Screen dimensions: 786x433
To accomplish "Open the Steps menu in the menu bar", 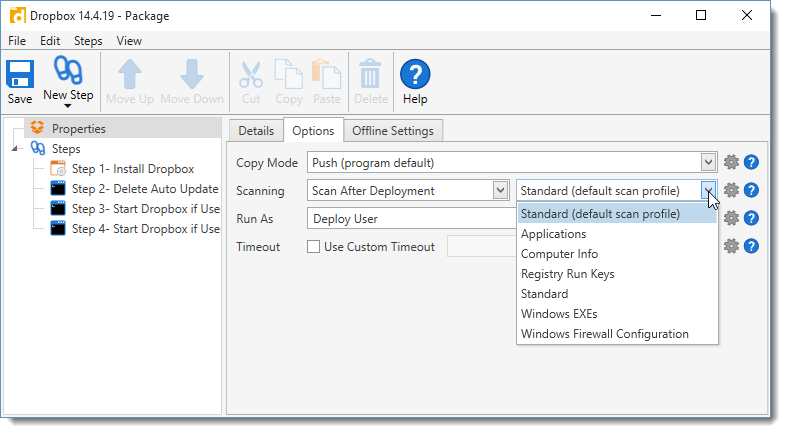I will 88,41.
